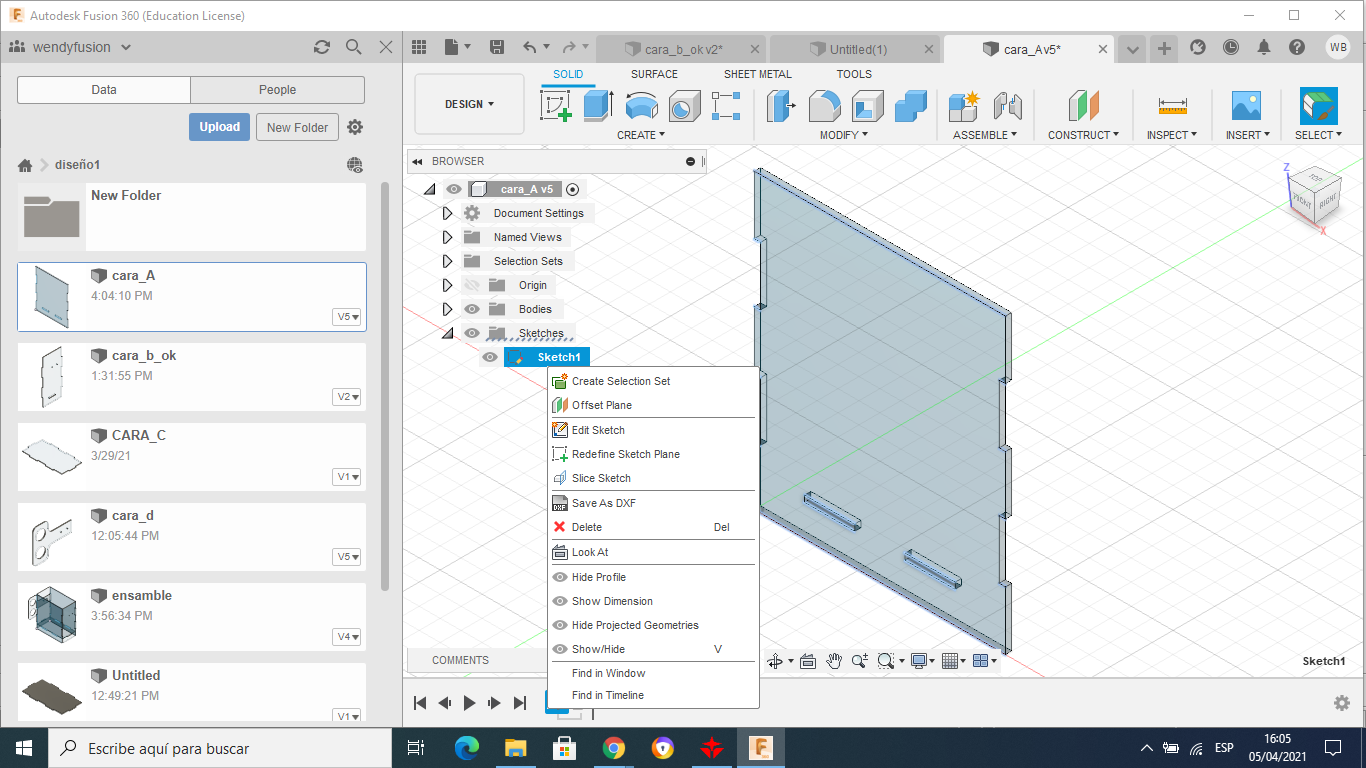This screenshot has height=768, width=1366.
Task: Expand the Bodies folder
Action: (x=447, y=309)
